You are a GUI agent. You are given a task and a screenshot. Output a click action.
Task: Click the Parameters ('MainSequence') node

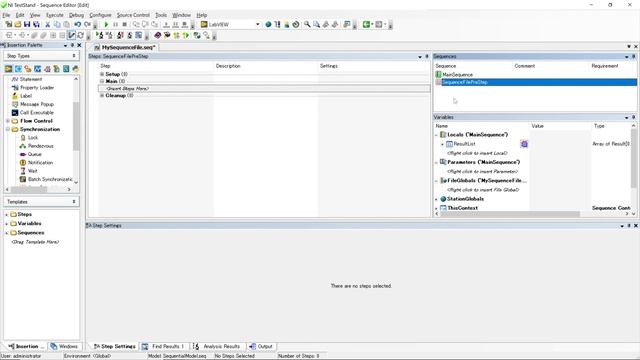point(484,162)
